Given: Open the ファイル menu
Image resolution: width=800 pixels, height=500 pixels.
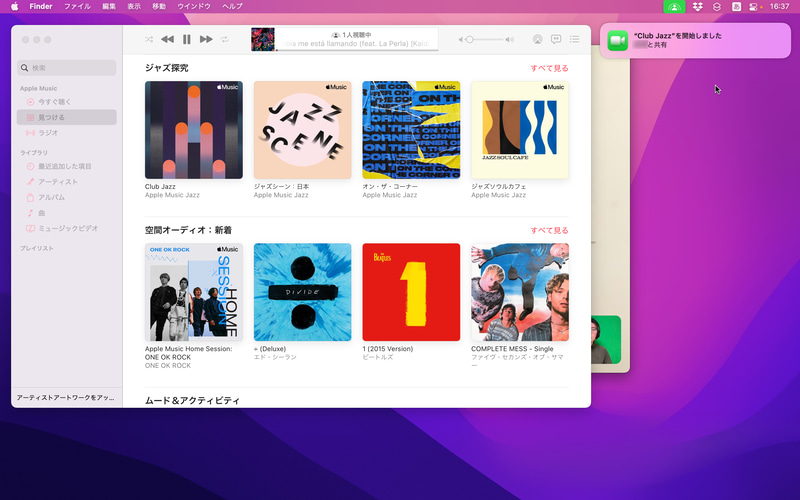Looking at the screenshot, I should coord(77,7).
